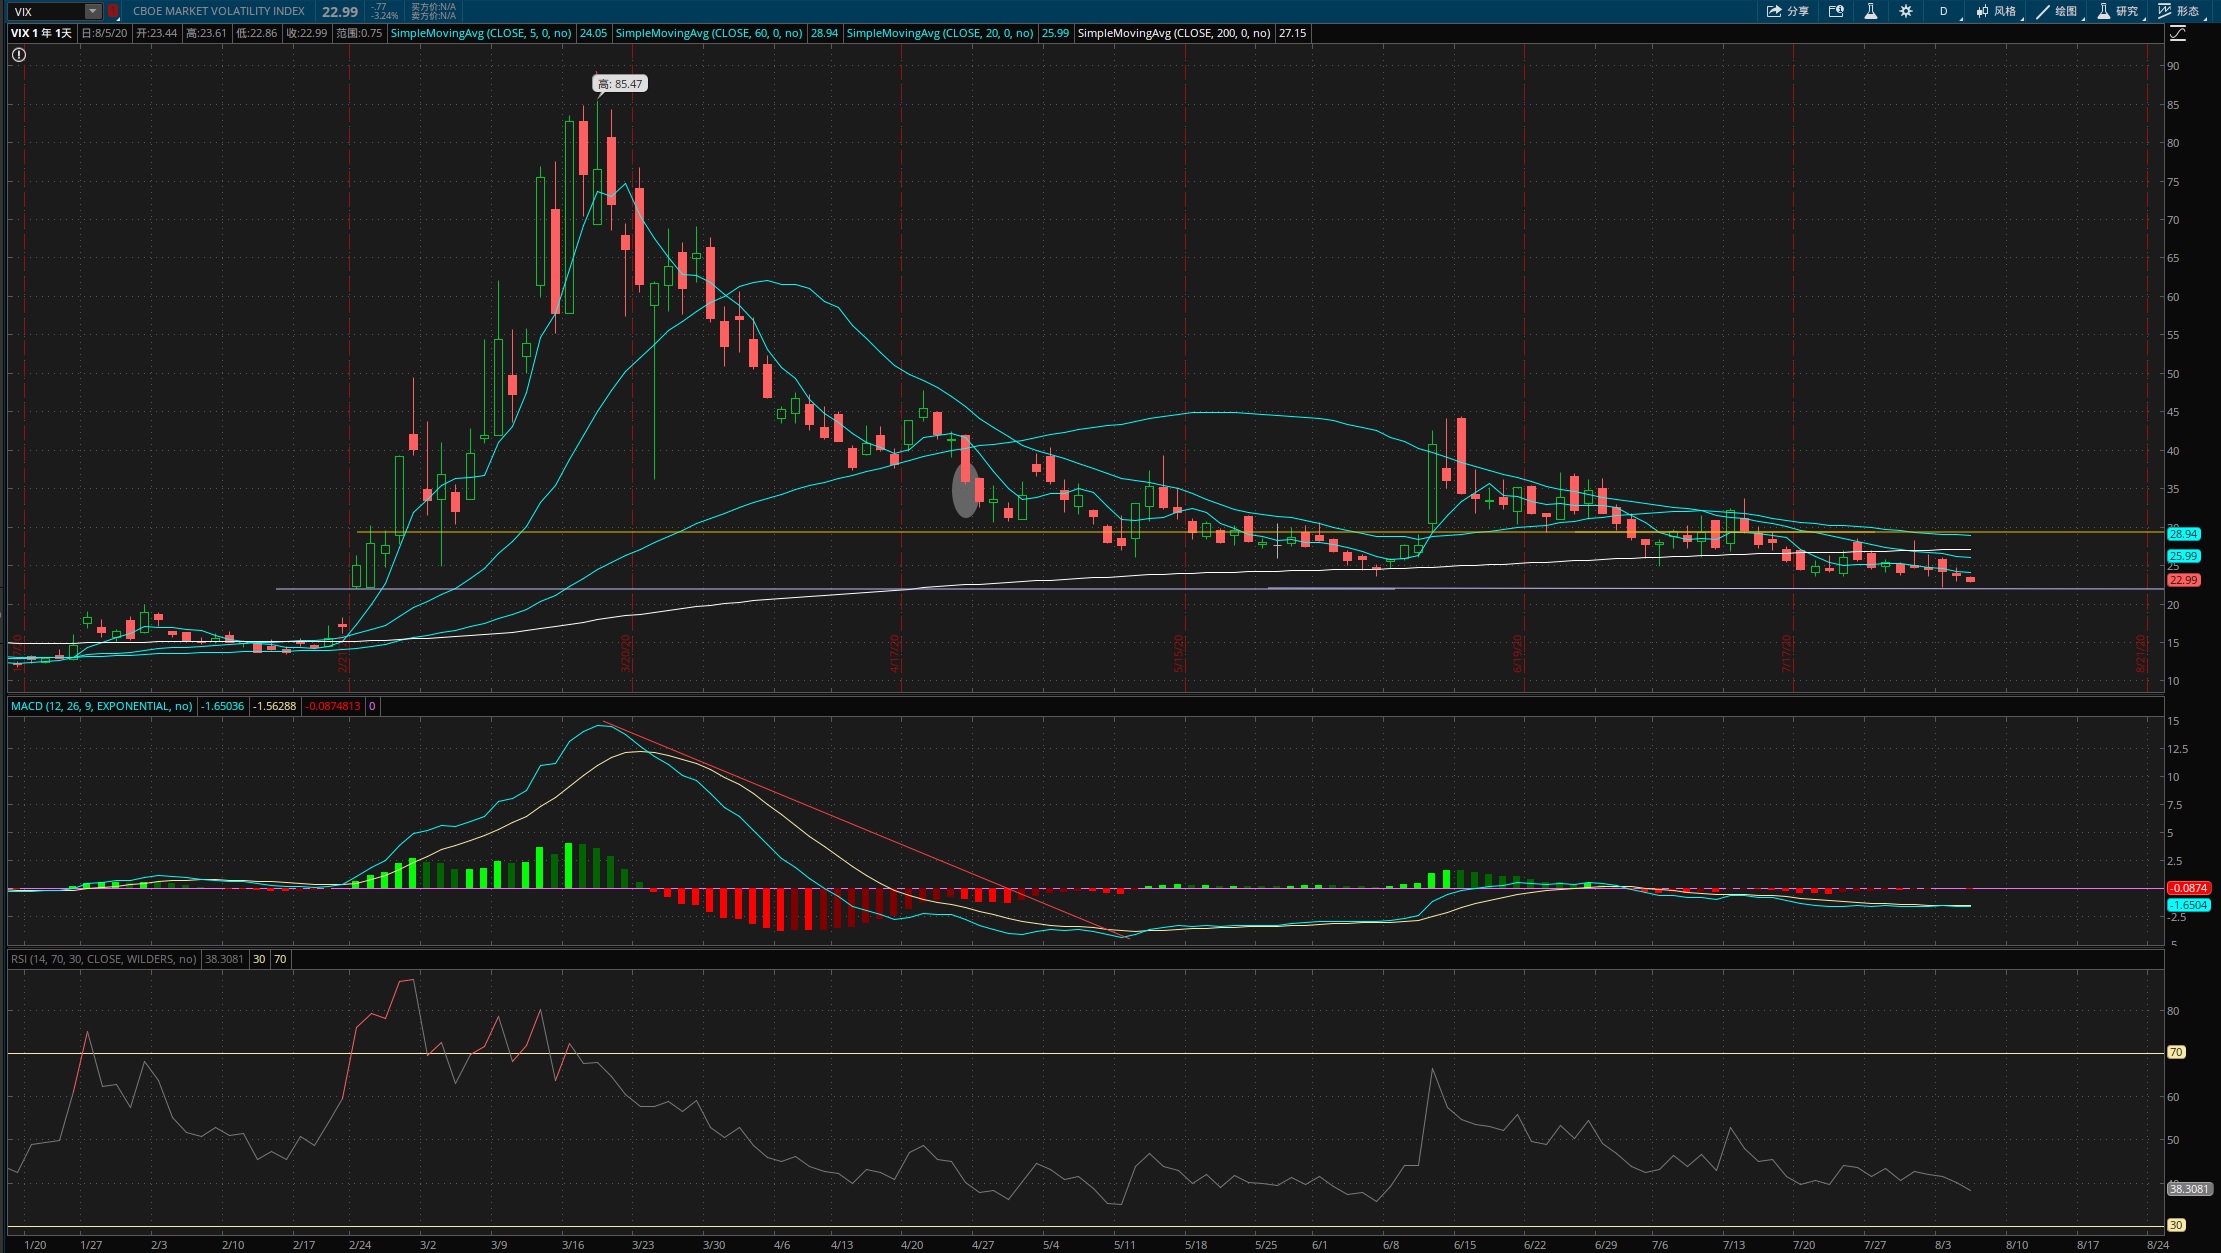Click the 3/20/20 expiration marker label
The image size is (2221, 1253).
click(627, 653)
